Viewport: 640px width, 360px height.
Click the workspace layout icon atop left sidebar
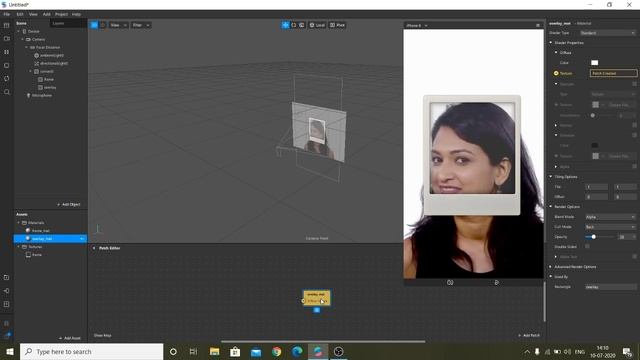click(7, 25)
